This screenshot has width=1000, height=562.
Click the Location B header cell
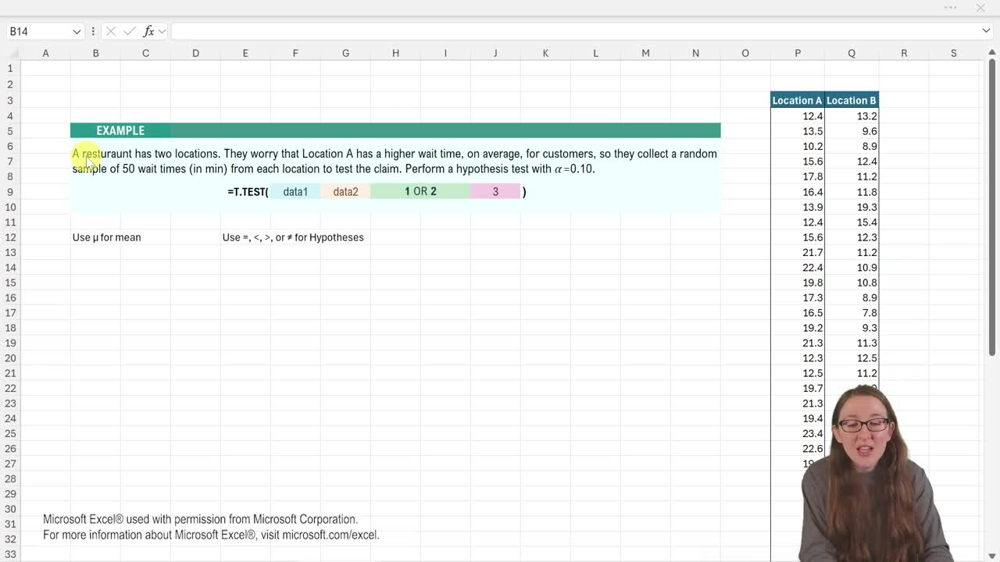tap(851, 100)
